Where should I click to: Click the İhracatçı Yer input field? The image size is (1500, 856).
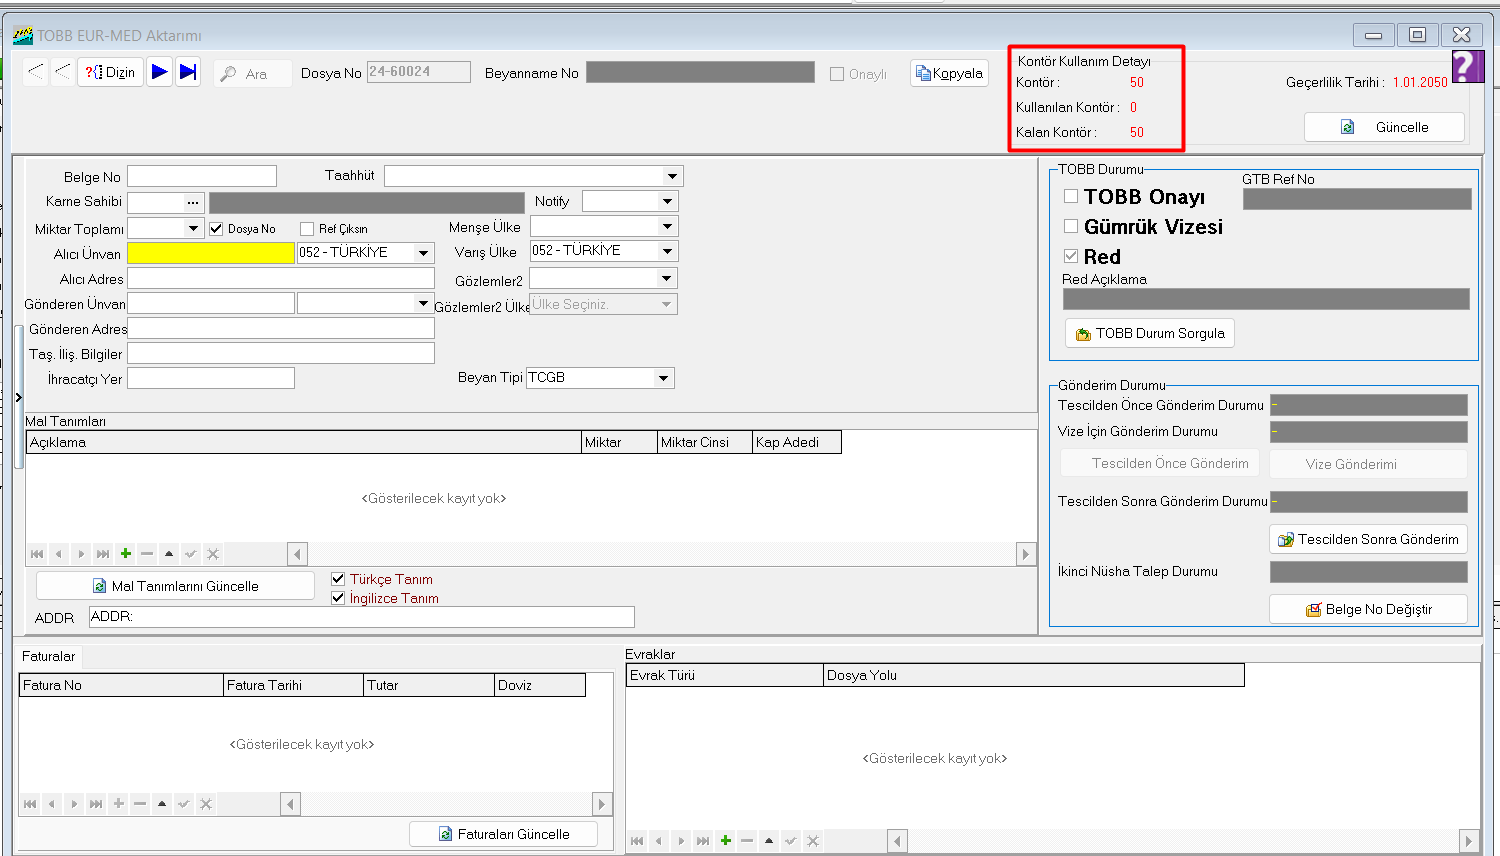pos(211,378)
